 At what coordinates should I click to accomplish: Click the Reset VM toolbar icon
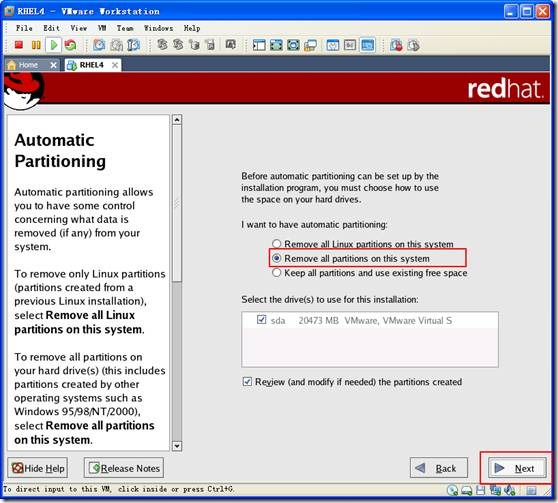[70, 45]
